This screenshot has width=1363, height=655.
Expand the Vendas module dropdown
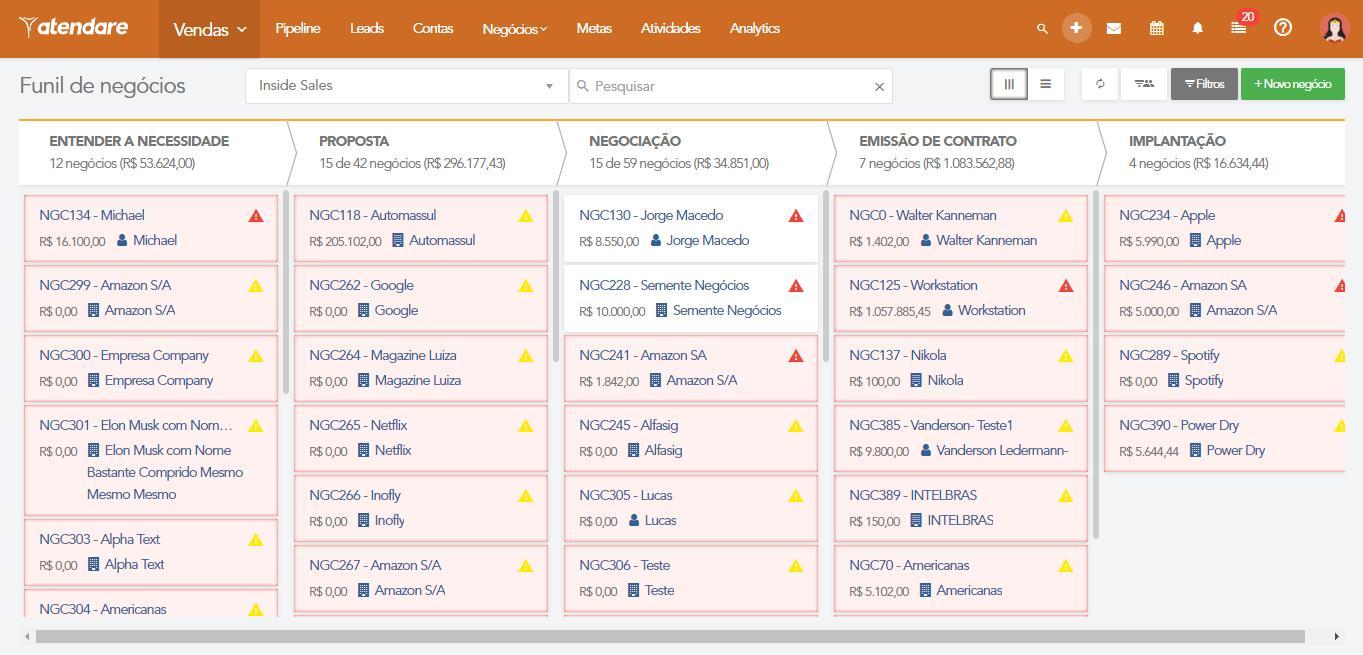coord(209,29)
